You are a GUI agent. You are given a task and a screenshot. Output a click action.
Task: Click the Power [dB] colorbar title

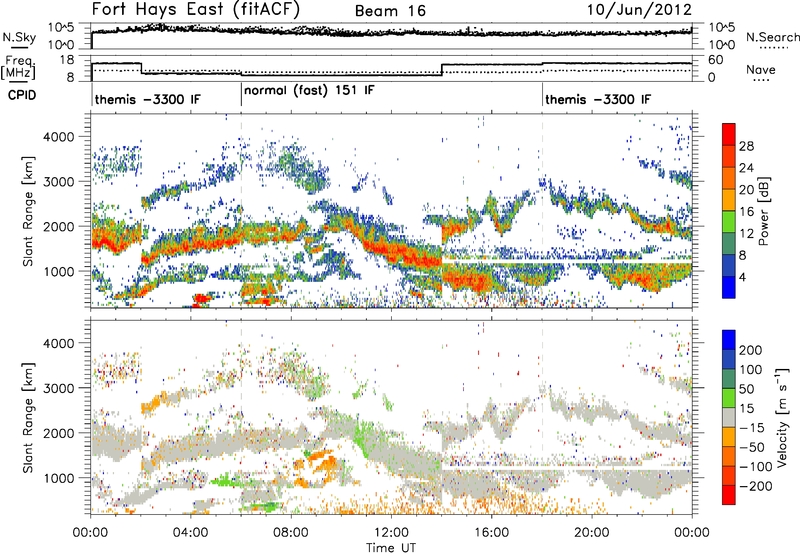pos(763,211)
